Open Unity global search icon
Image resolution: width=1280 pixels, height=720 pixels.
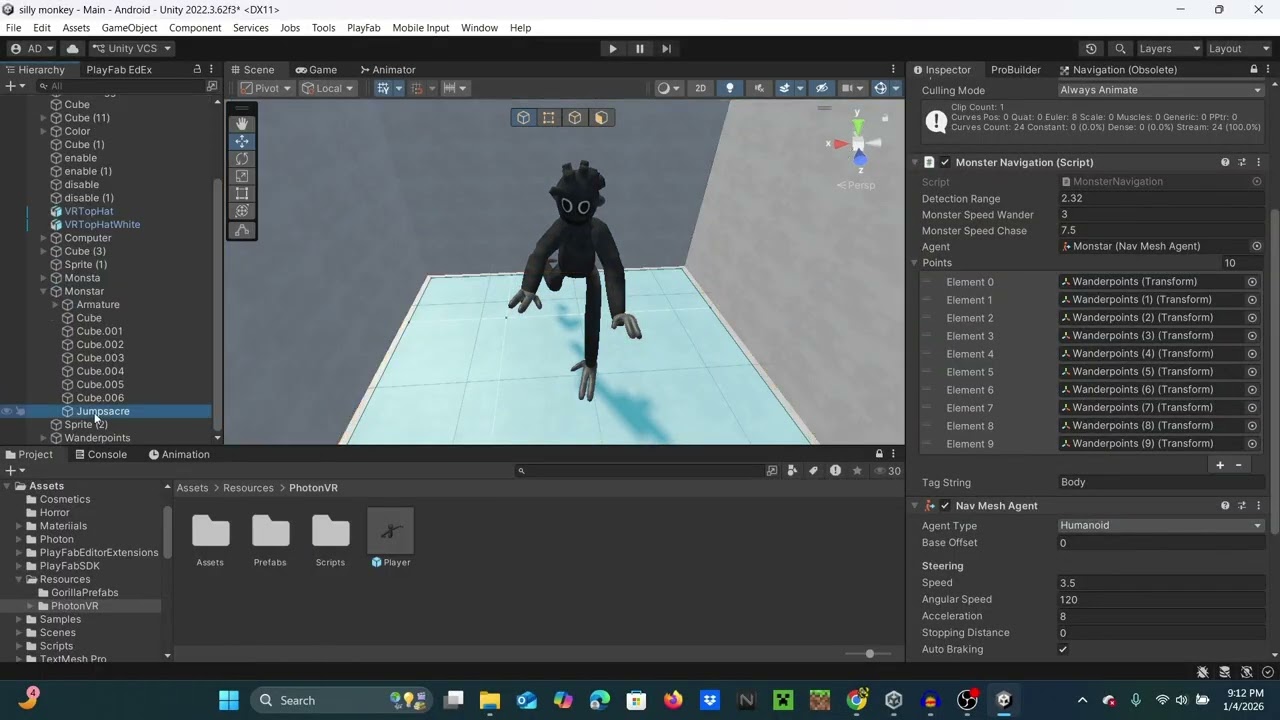(1120, 49)
